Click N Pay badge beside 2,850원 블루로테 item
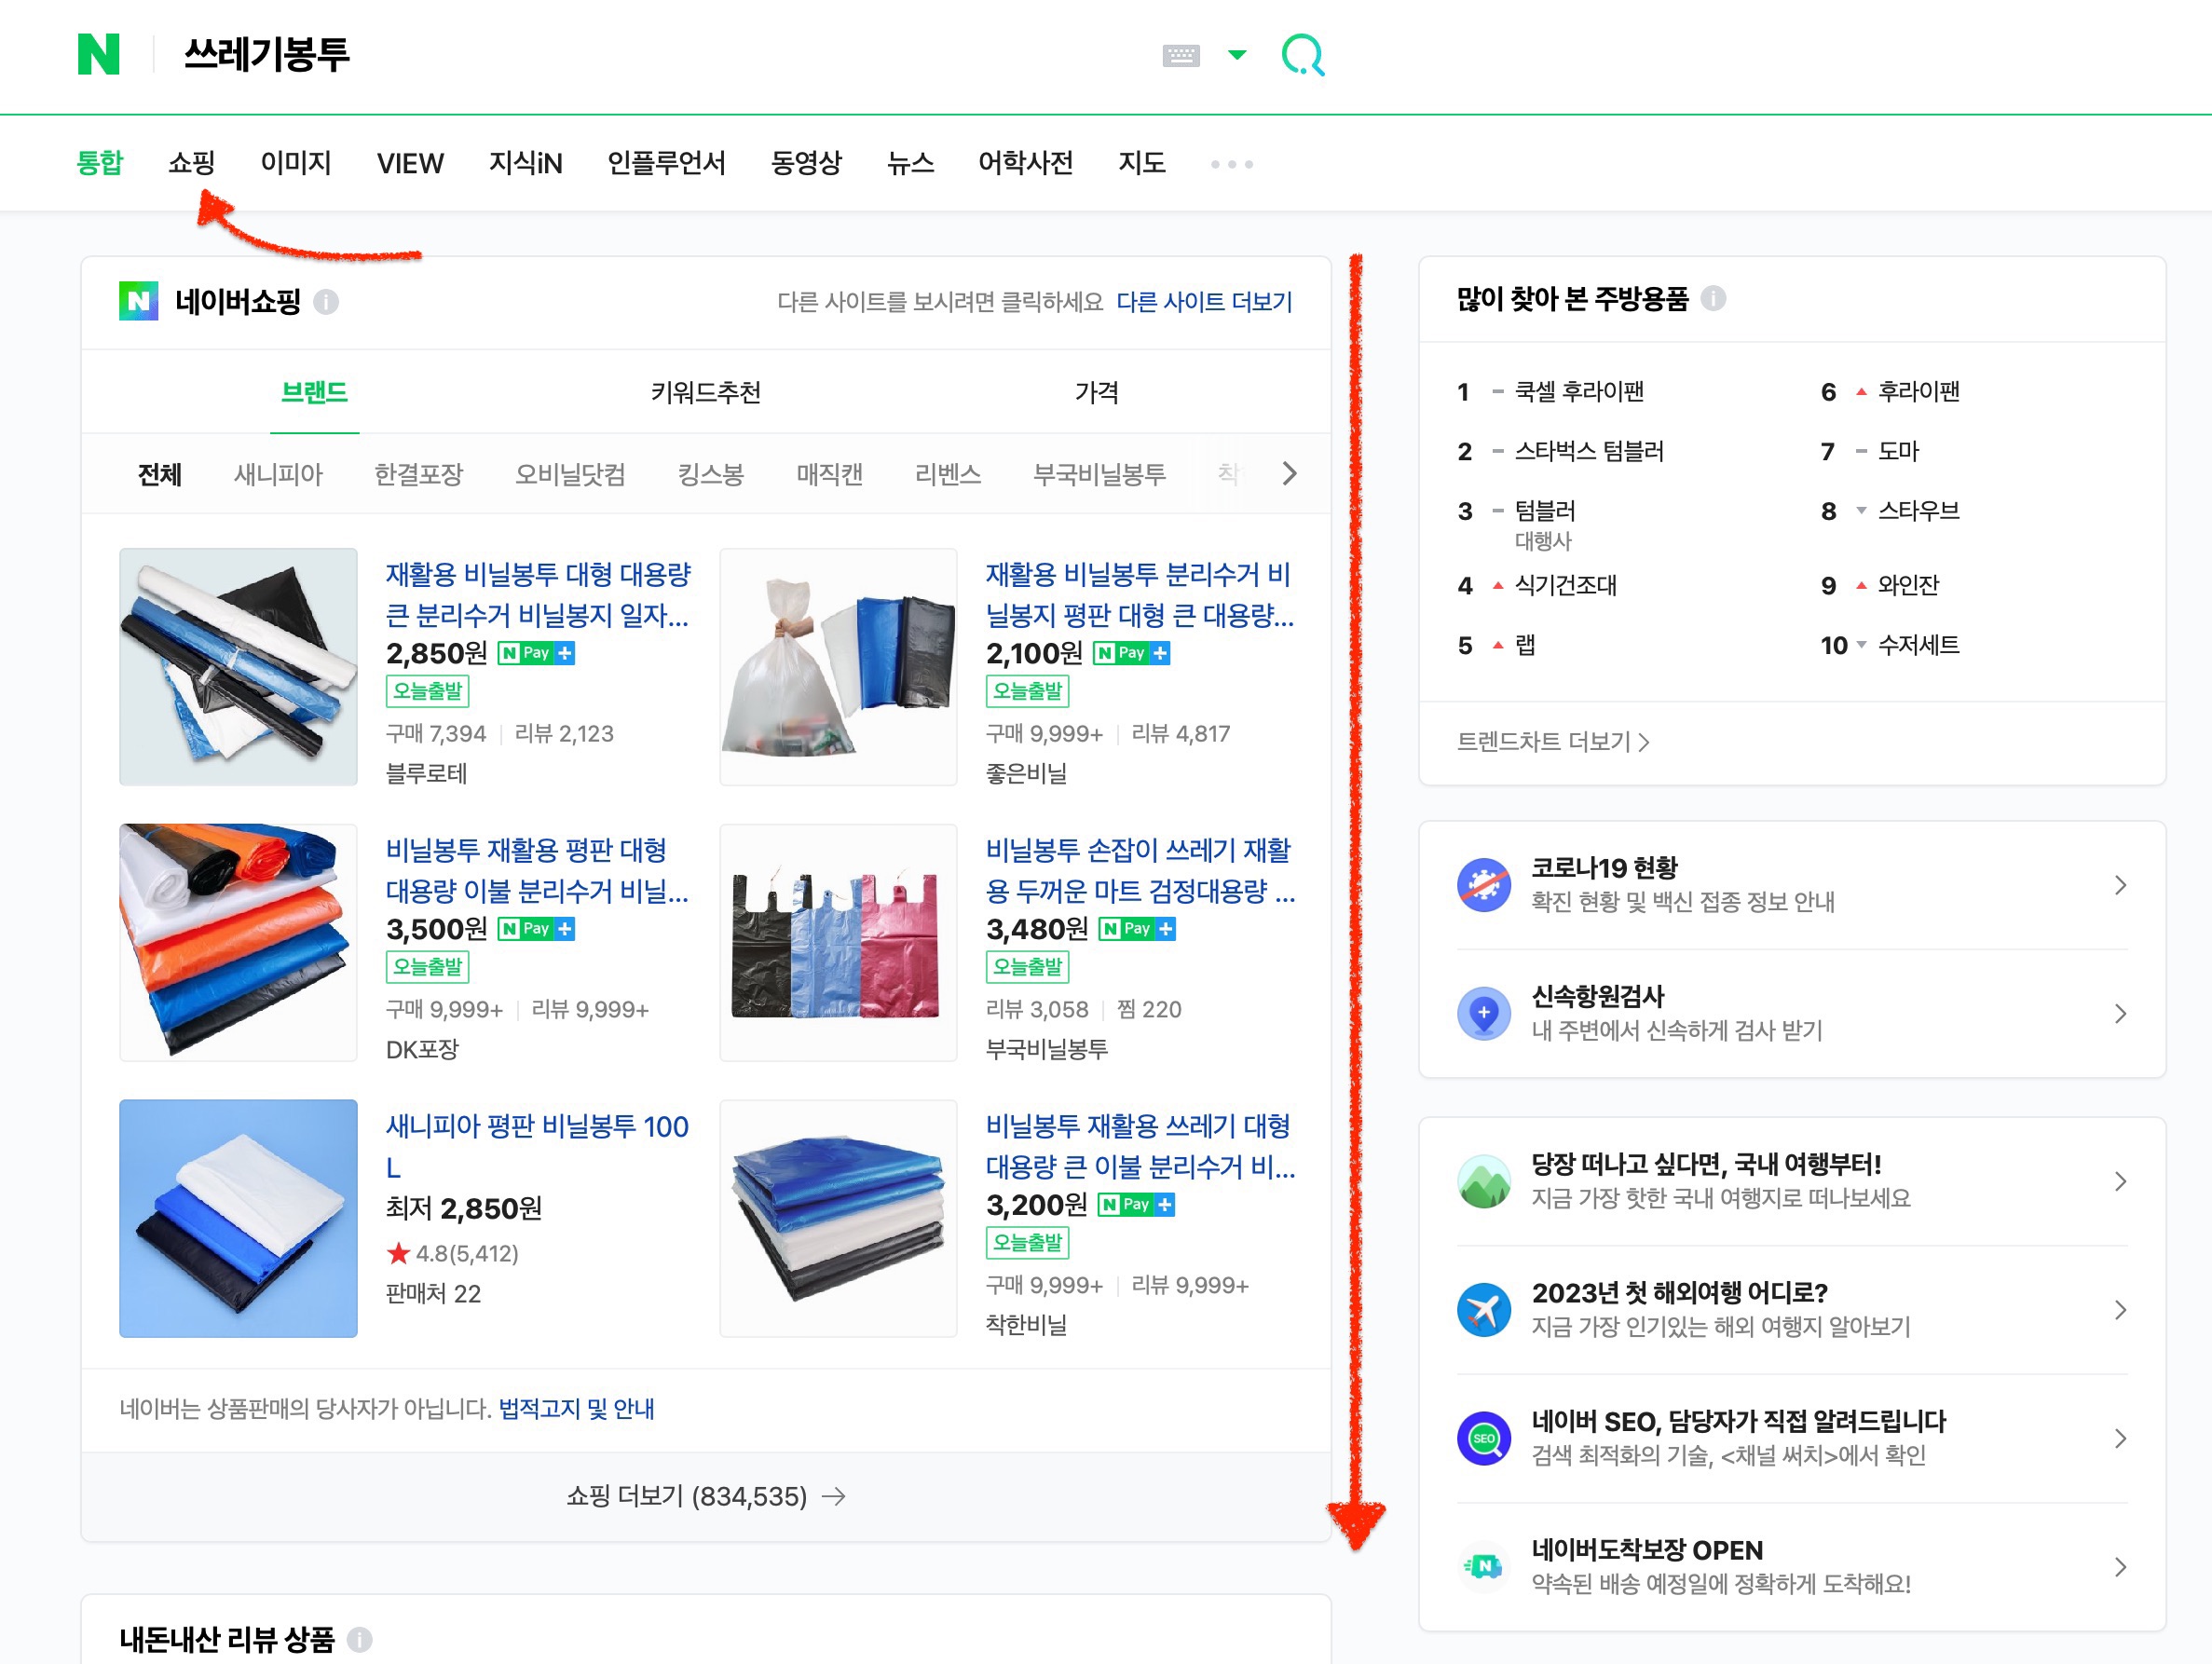The width and height of the screenshot is (2212, 1664). pyautogui.click(x=536, y=653)
